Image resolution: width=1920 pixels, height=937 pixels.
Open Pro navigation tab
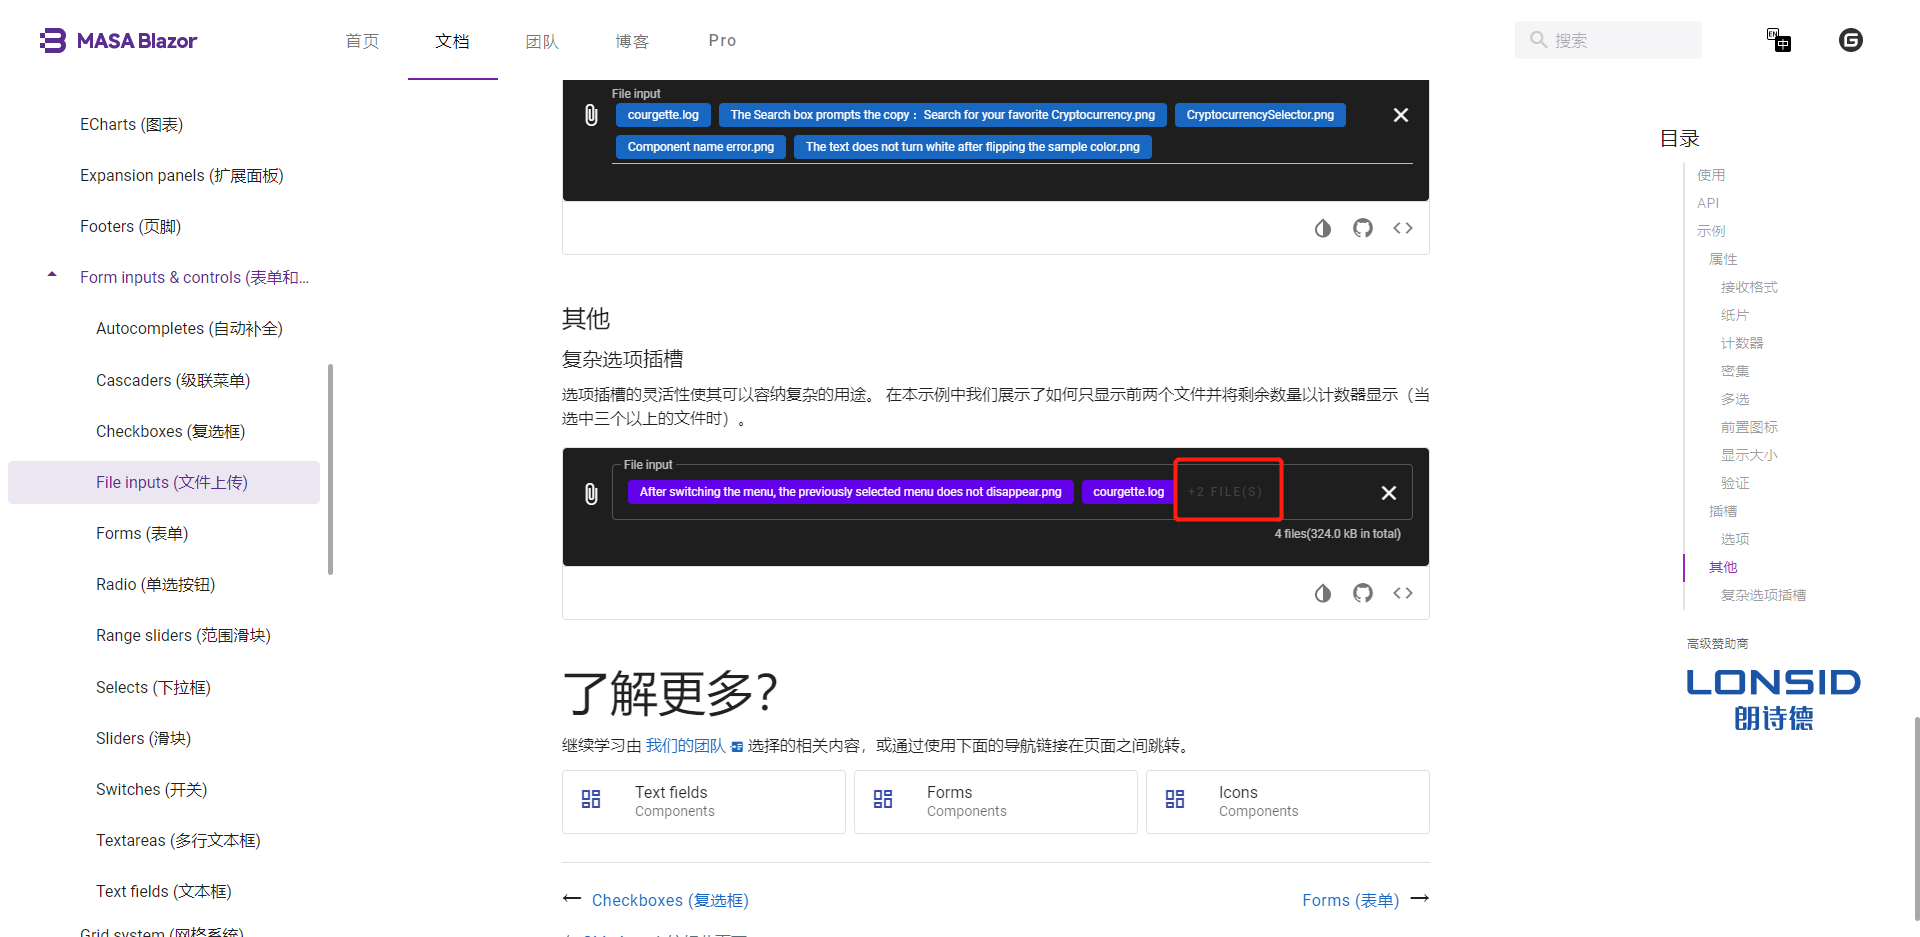722,41
